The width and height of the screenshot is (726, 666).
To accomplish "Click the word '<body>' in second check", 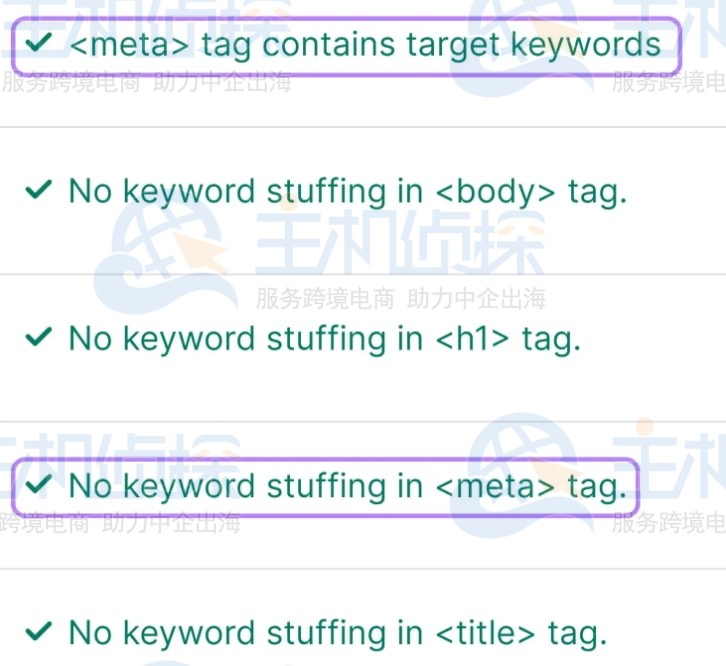I will [x=495, y=191].
